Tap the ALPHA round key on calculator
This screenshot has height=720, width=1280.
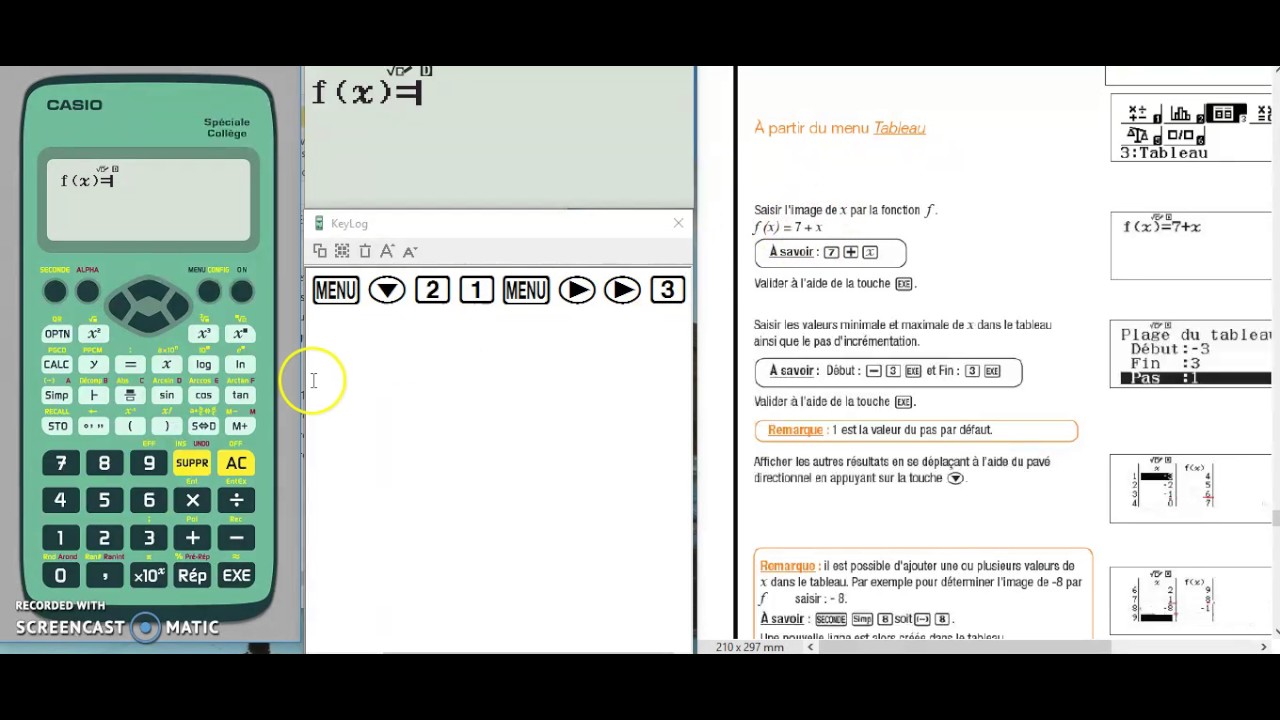pyautogui.click(x=88, y=291)
